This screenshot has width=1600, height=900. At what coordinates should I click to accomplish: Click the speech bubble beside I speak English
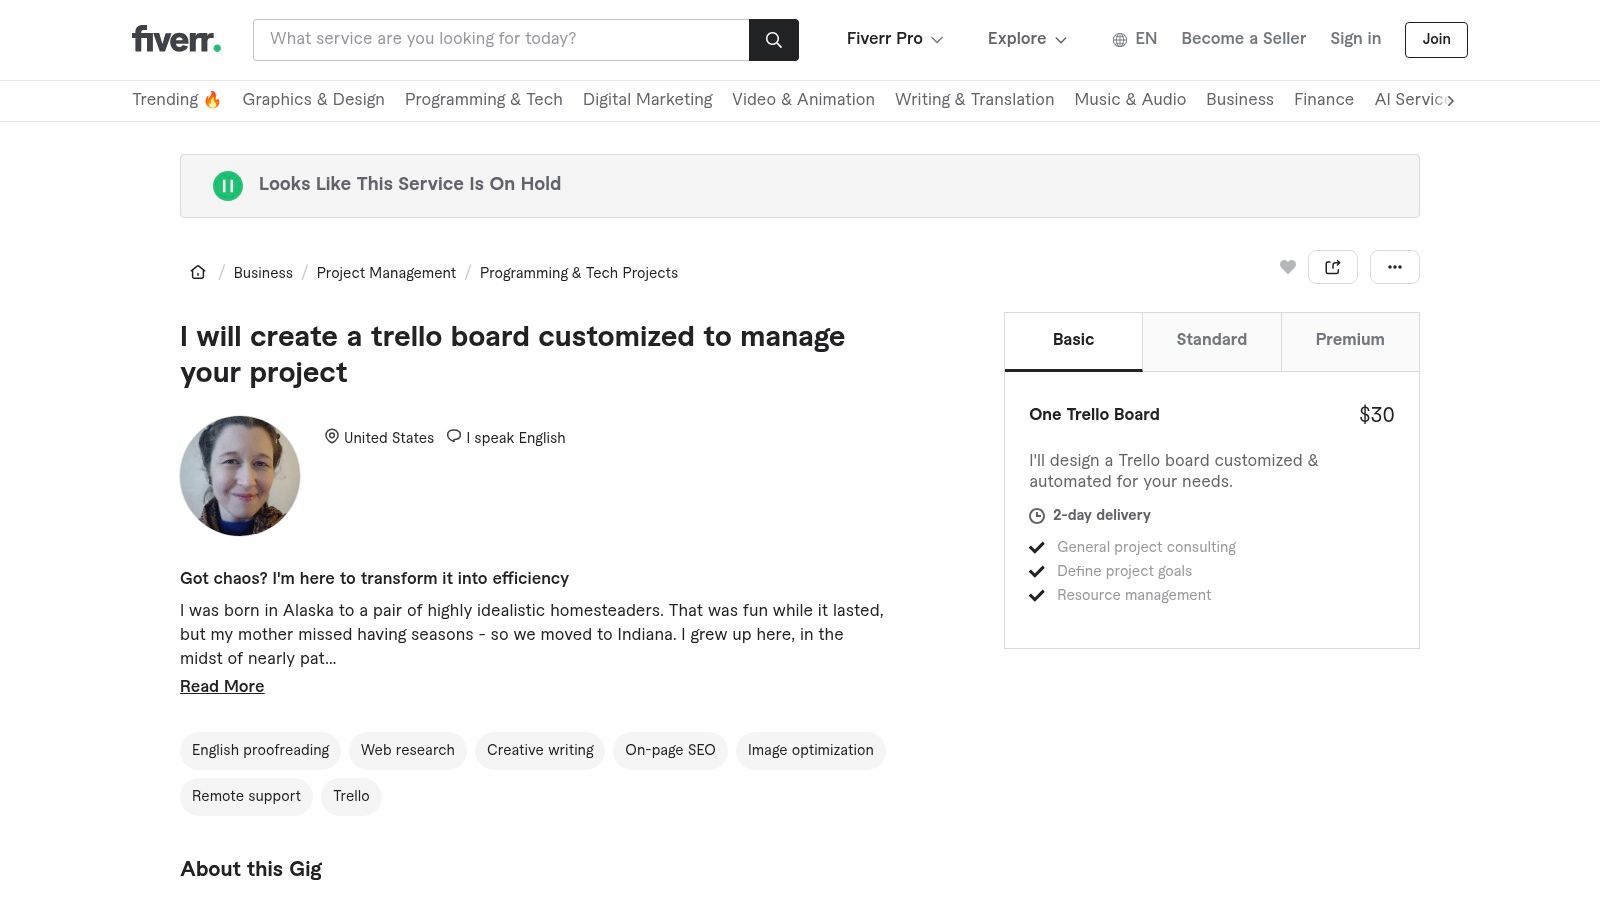tap(454, 436)
